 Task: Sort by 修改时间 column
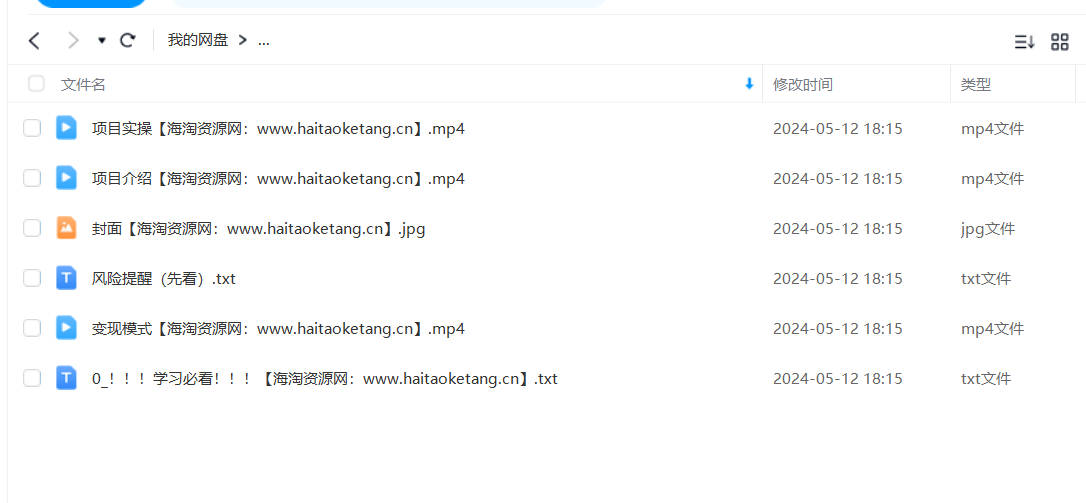pyautogui.click(x=803, y=85)
